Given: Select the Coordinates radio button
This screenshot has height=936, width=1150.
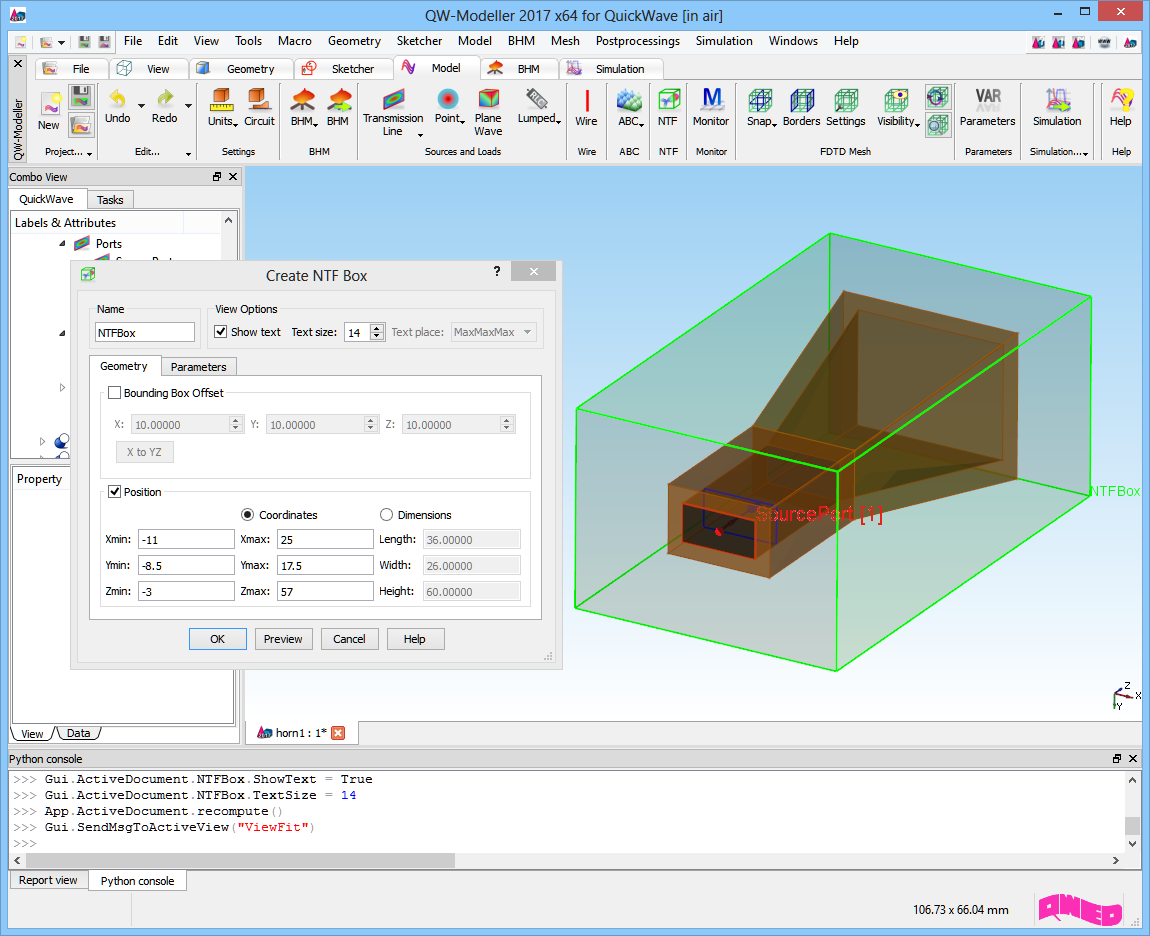Looking at the screenshot, I should (248, 515).
